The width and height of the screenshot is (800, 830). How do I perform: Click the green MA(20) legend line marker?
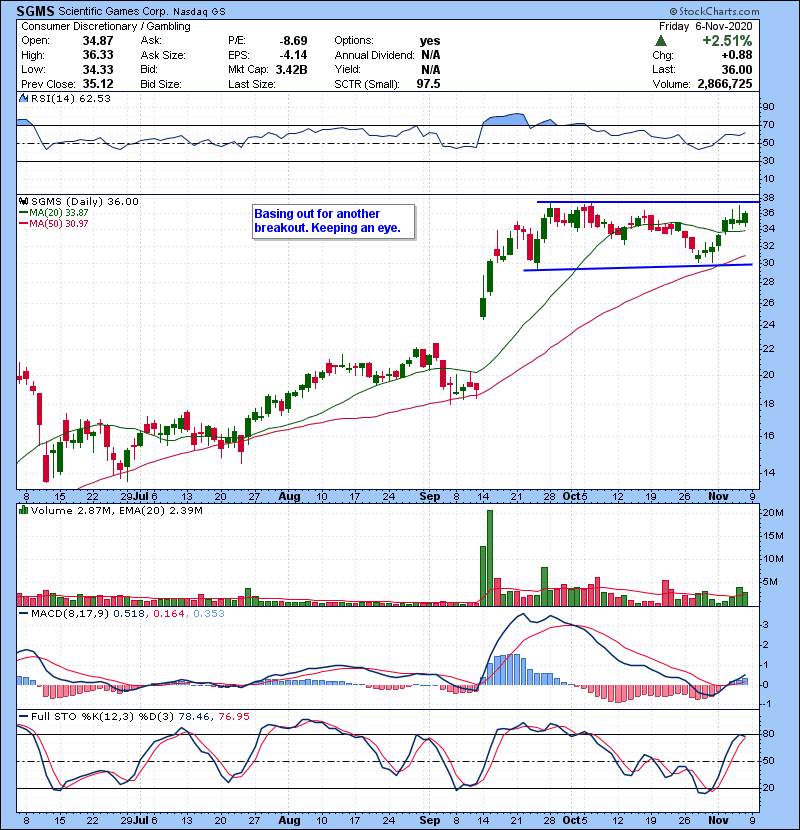(x=23, y=212)
